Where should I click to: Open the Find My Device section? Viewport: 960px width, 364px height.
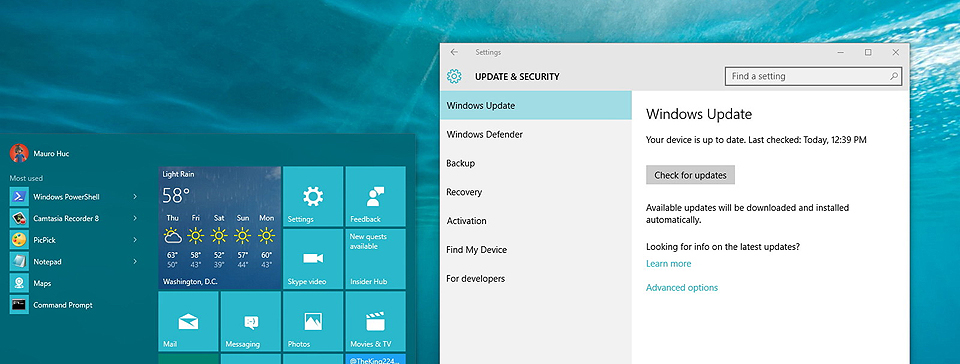tap(536, 250)
